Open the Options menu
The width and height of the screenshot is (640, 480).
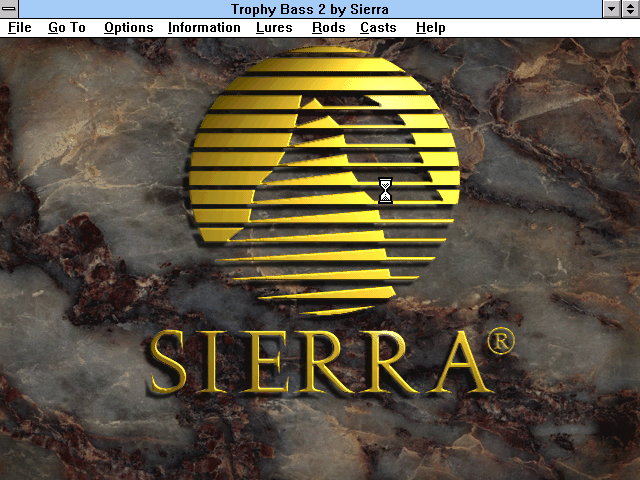click(x=129, y=28)
